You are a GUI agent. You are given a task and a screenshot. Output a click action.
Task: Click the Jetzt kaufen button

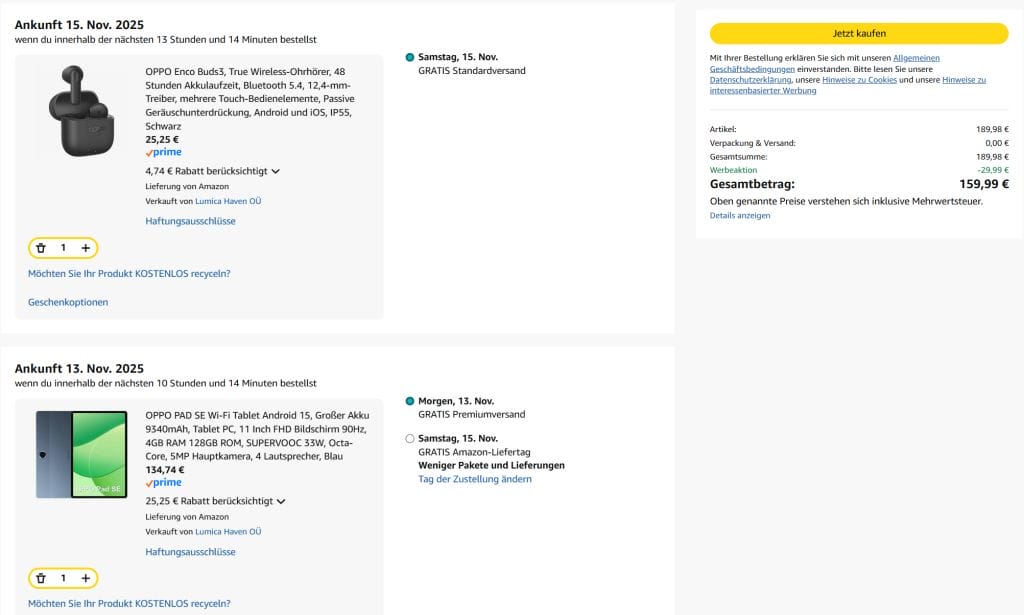pos(858,33)
